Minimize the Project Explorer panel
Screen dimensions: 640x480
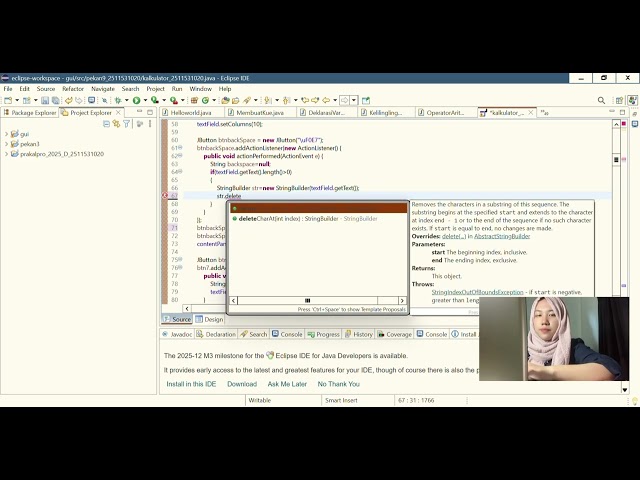pyautogui.click(x=140, y=112)
